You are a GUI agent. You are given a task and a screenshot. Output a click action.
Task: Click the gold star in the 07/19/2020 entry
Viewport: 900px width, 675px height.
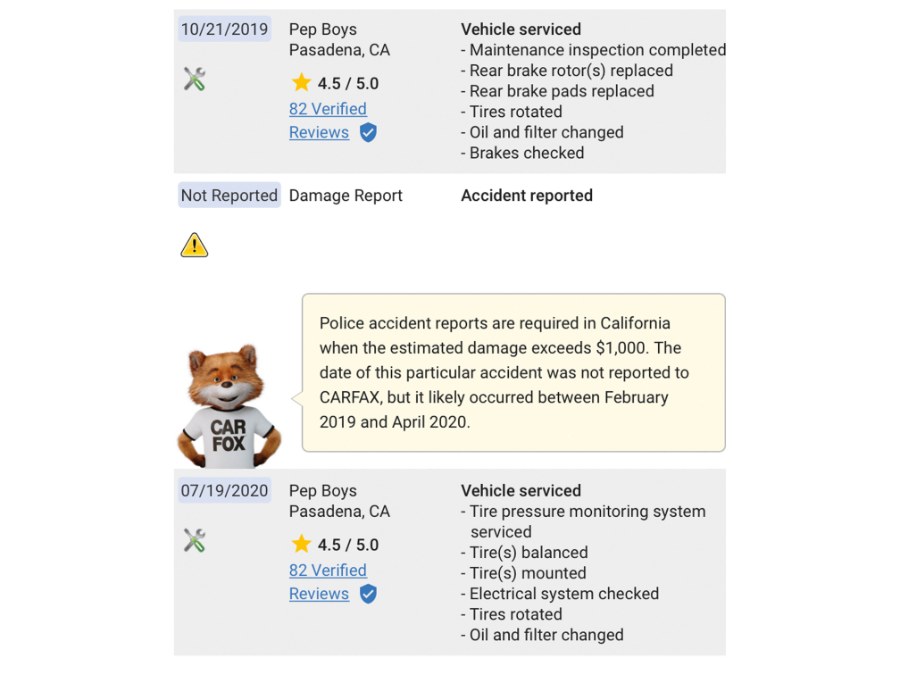[301, 544]
